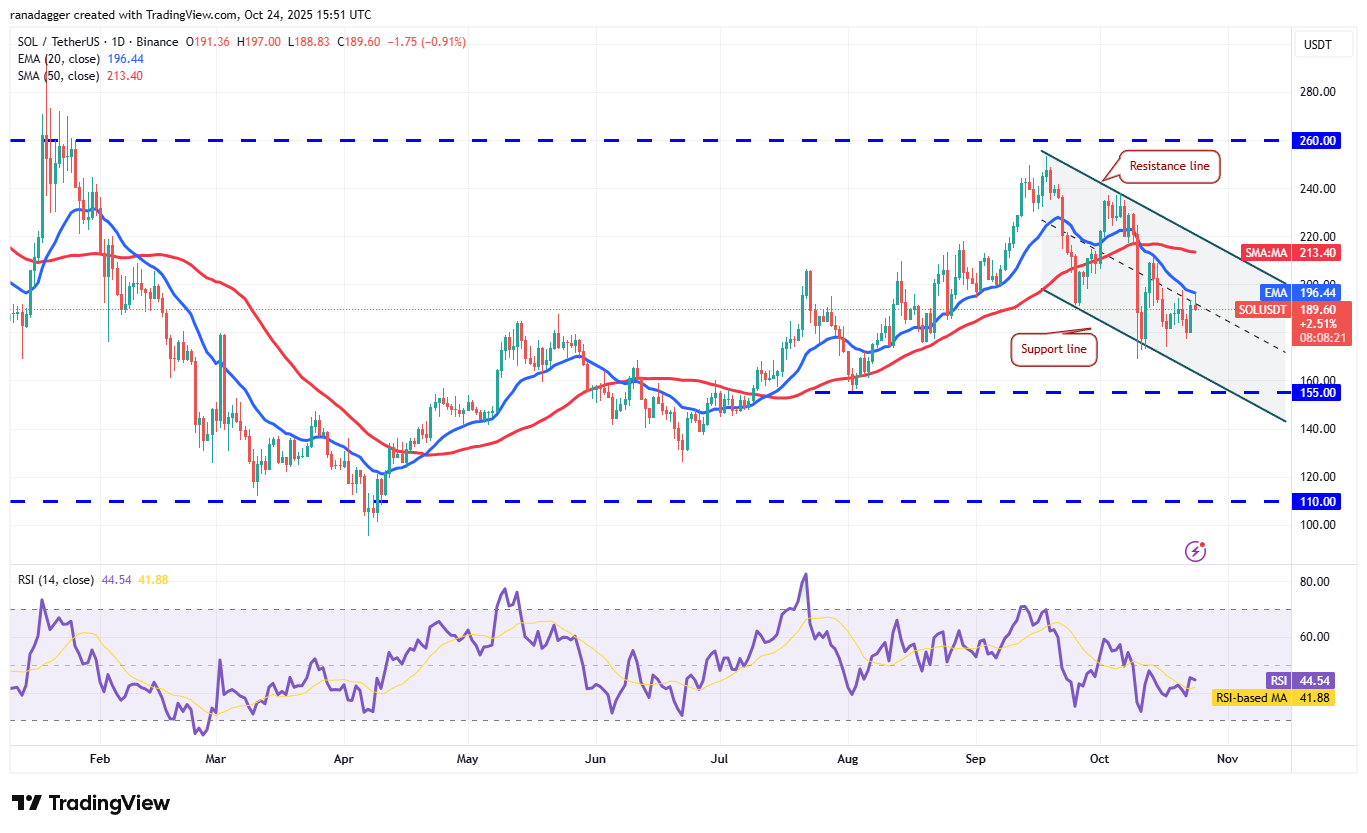The image size is (1367, 833).
Task: Click the purple lightning quick-trade icon on the chart
Action: coord(1196,550)
